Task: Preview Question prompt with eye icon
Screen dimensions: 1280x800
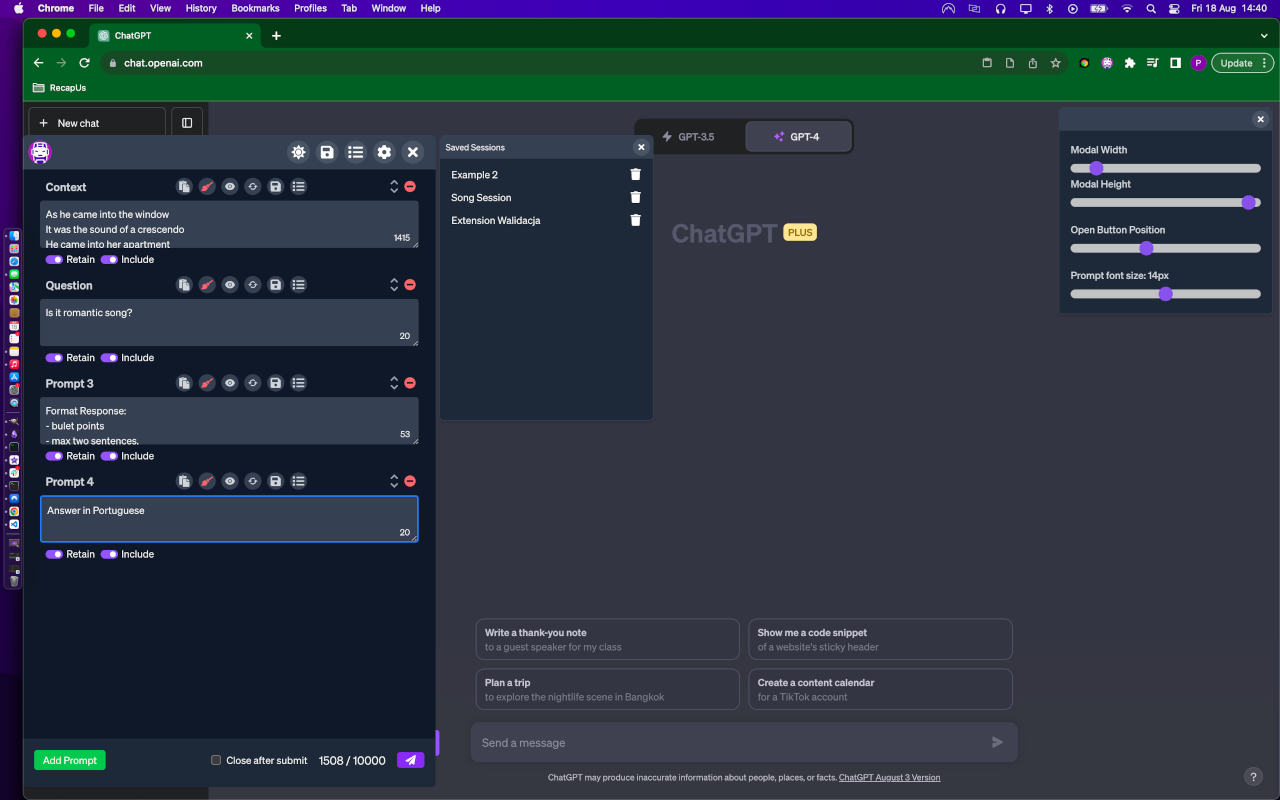Action: (x=230, y=285)
